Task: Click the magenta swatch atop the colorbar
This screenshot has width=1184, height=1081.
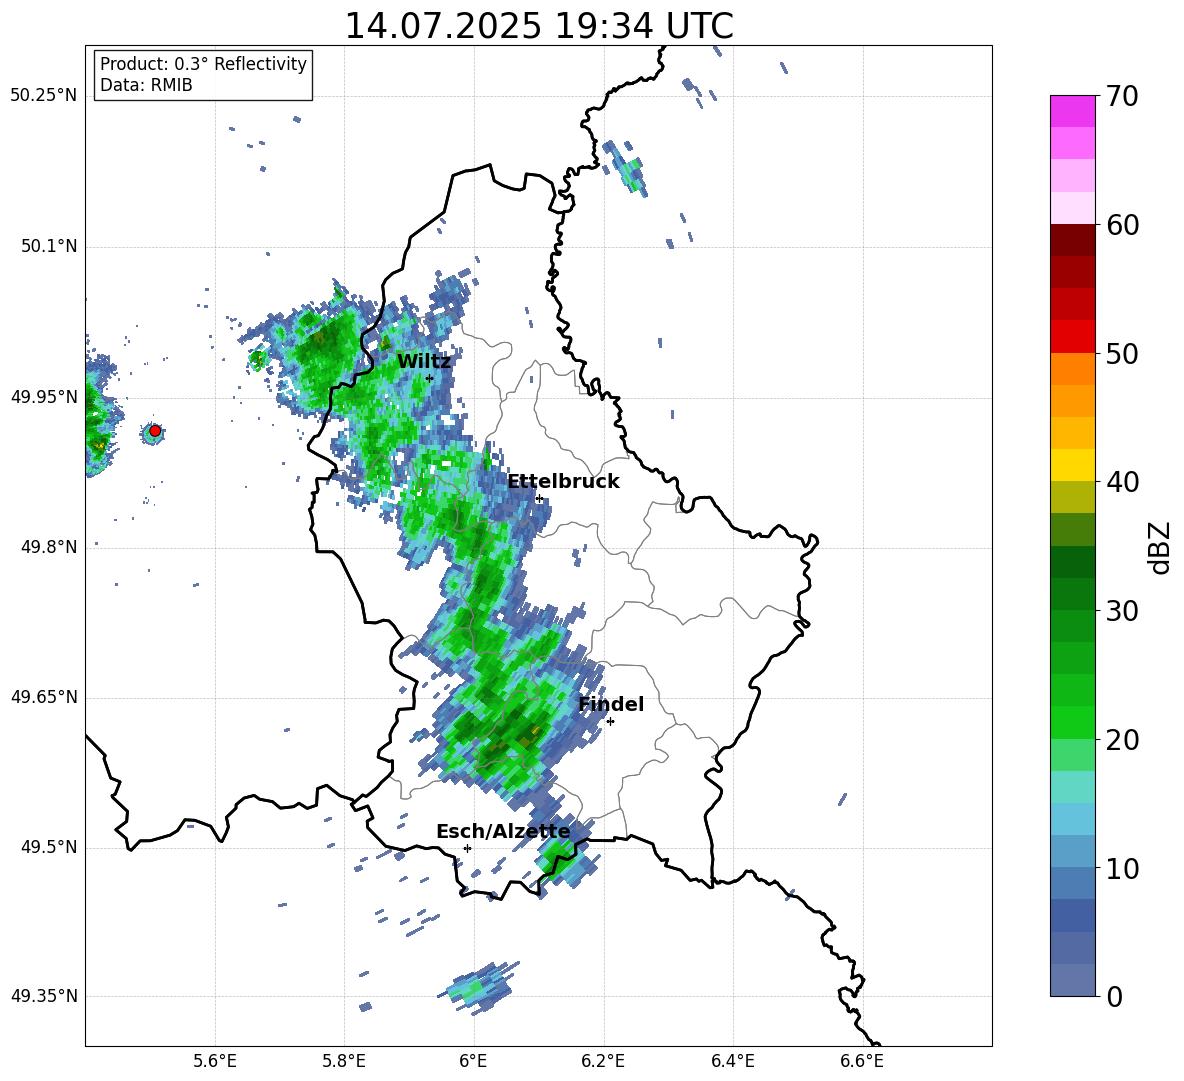Action: click(1072, 111)
